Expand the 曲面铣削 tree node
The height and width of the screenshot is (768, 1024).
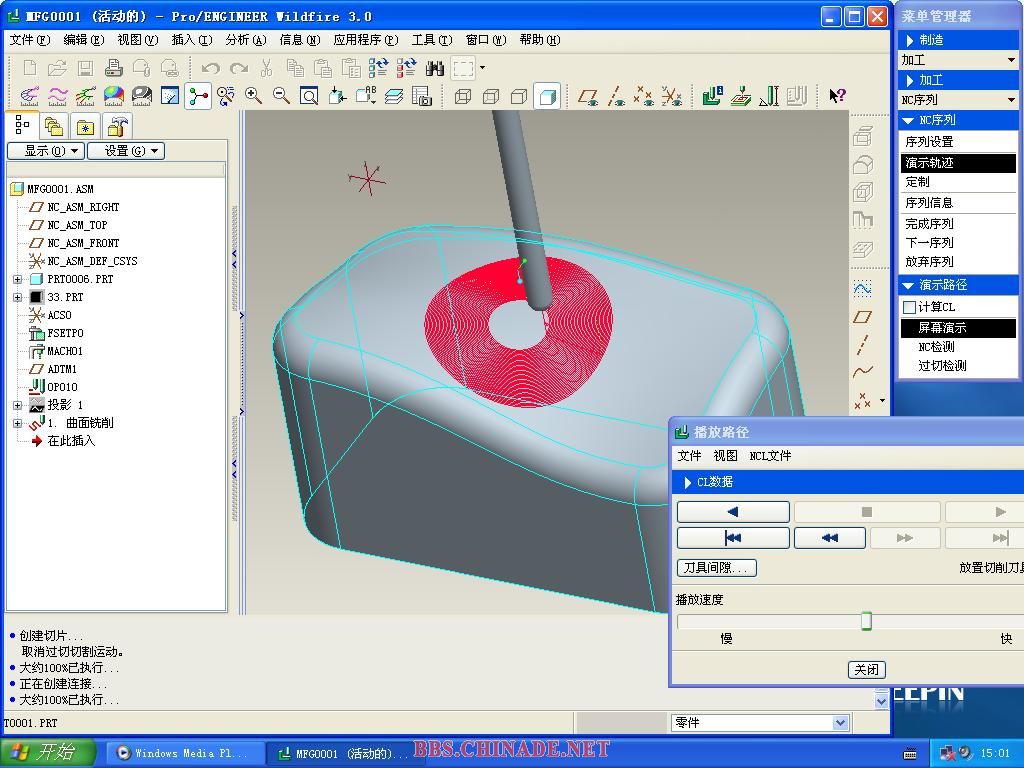point(18,423)
